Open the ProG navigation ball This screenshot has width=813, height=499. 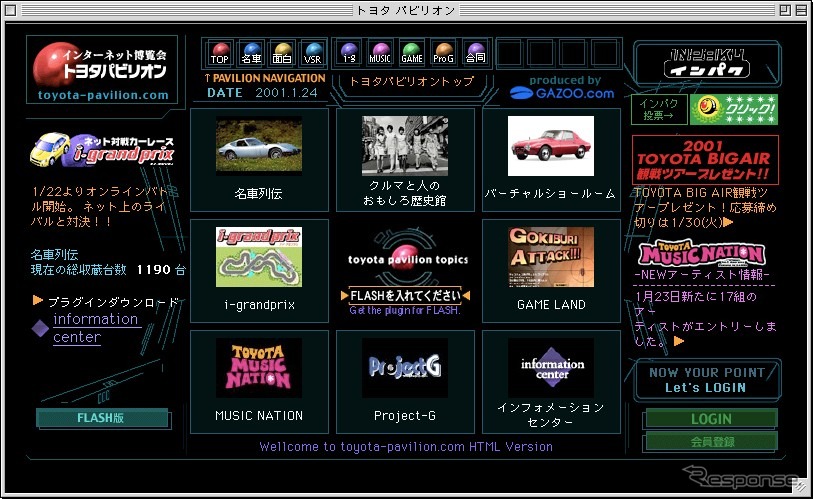pyautogui.click(x=443, y=53)
